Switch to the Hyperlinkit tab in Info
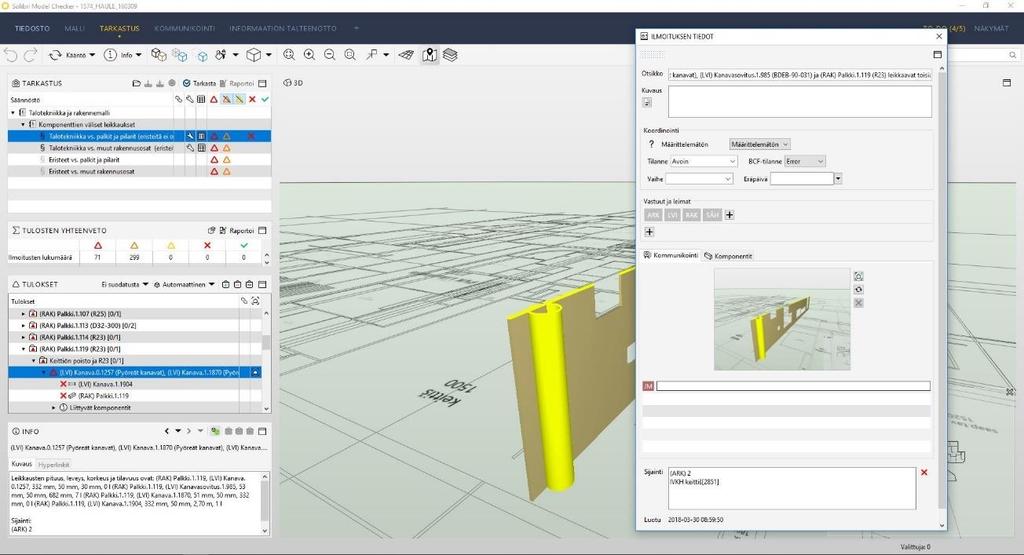This screenshot has width=1024, height=555. pyautogui.click(x=54, y=464)
